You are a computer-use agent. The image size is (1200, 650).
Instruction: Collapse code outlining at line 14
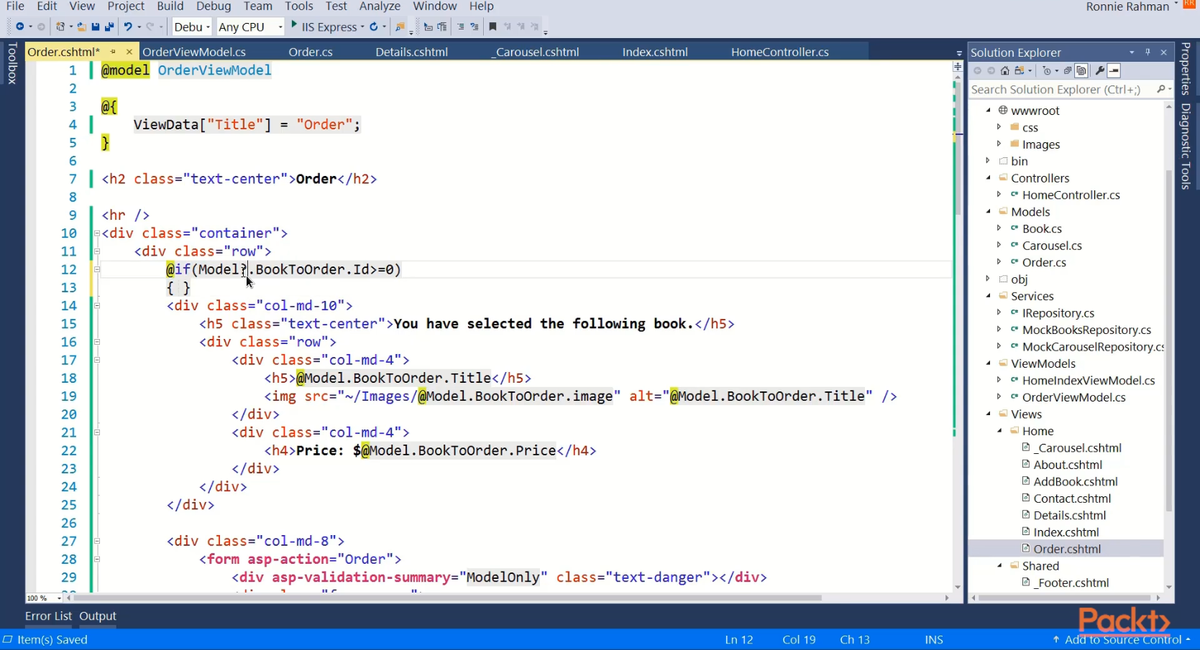[97, 305]
